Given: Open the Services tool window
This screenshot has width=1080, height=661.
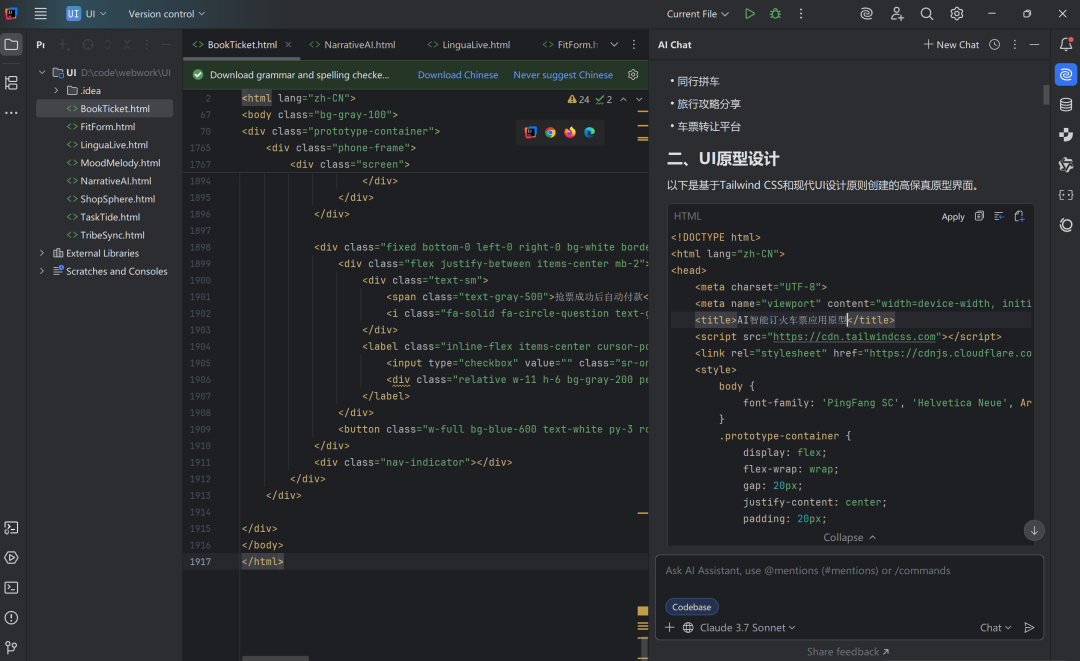Looking at the screenshot, I should (12, 558).
